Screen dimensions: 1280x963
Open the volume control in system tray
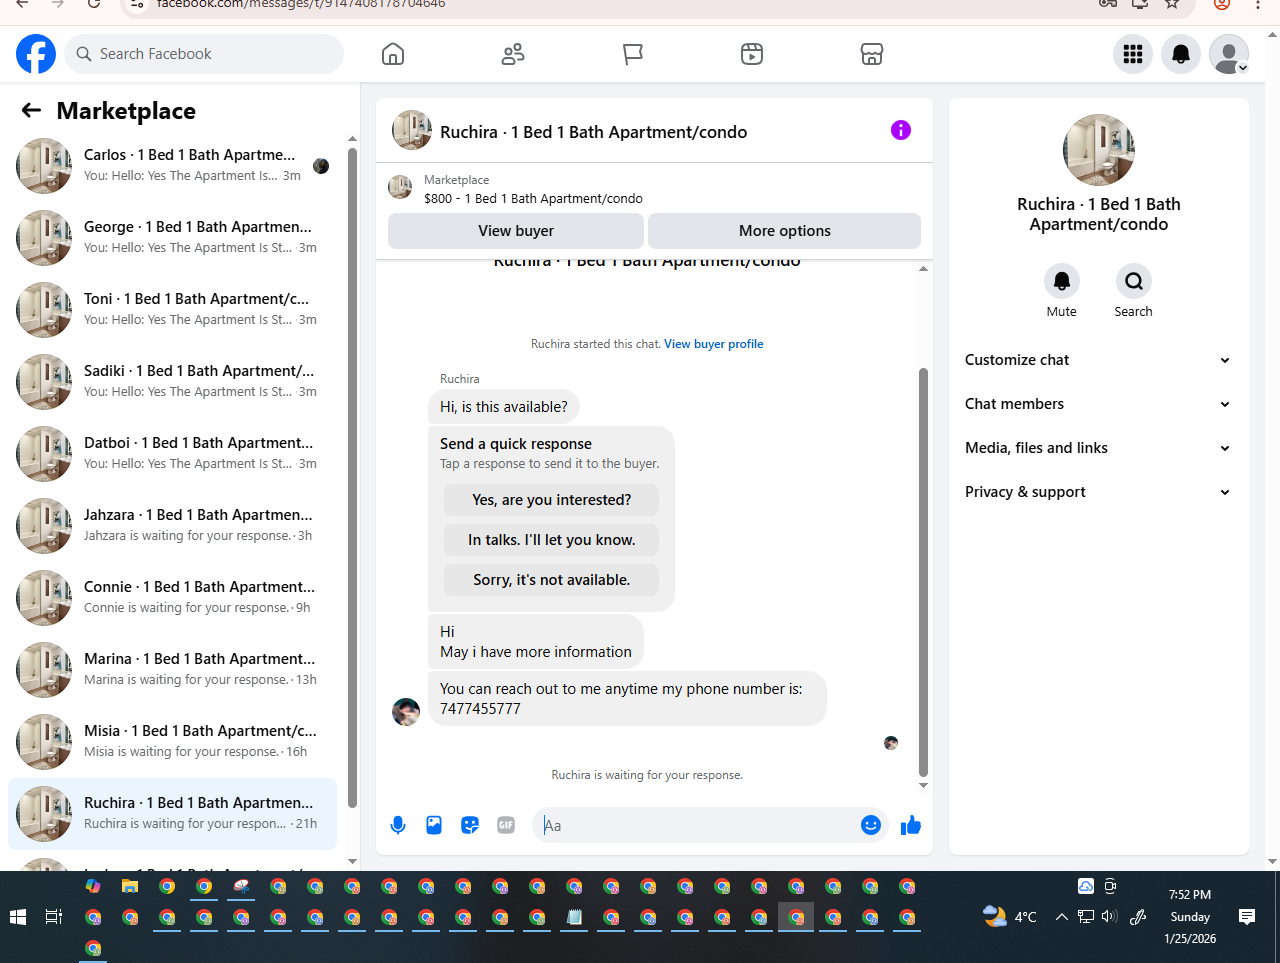coord(1109,916)
